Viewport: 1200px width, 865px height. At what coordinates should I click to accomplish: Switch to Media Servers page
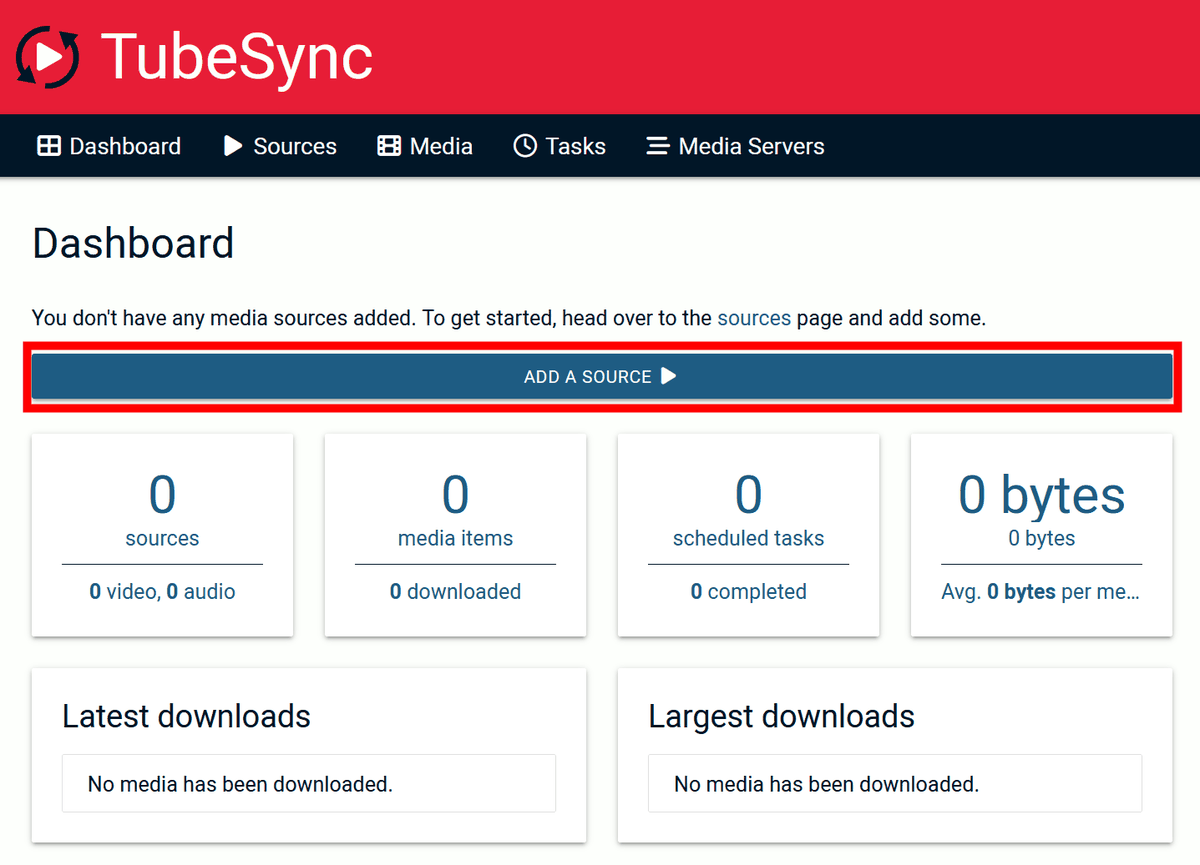tap(750, 146)
